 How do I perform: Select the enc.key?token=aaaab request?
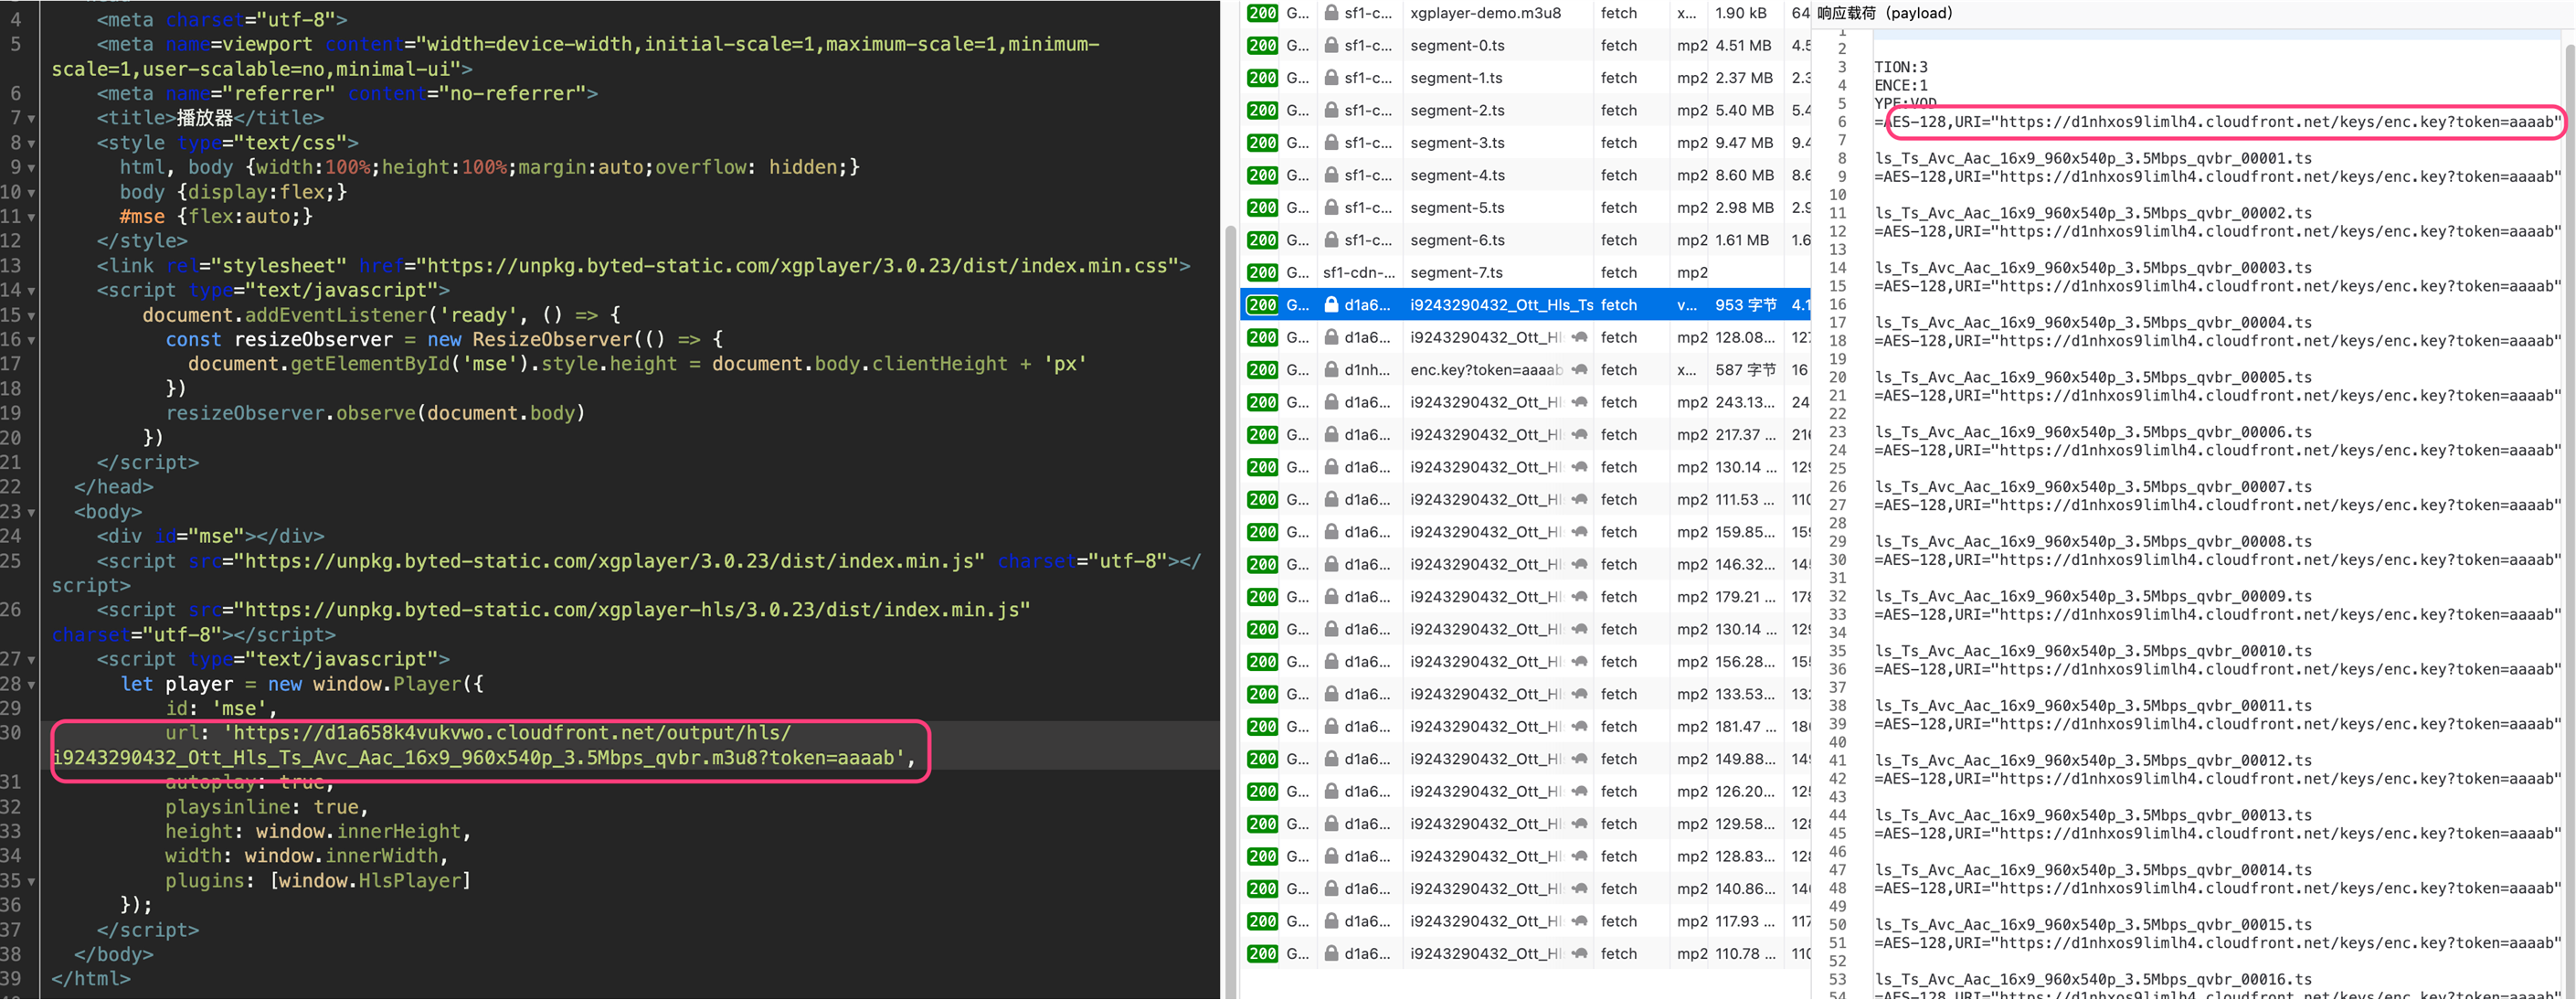click(1485, 370)
